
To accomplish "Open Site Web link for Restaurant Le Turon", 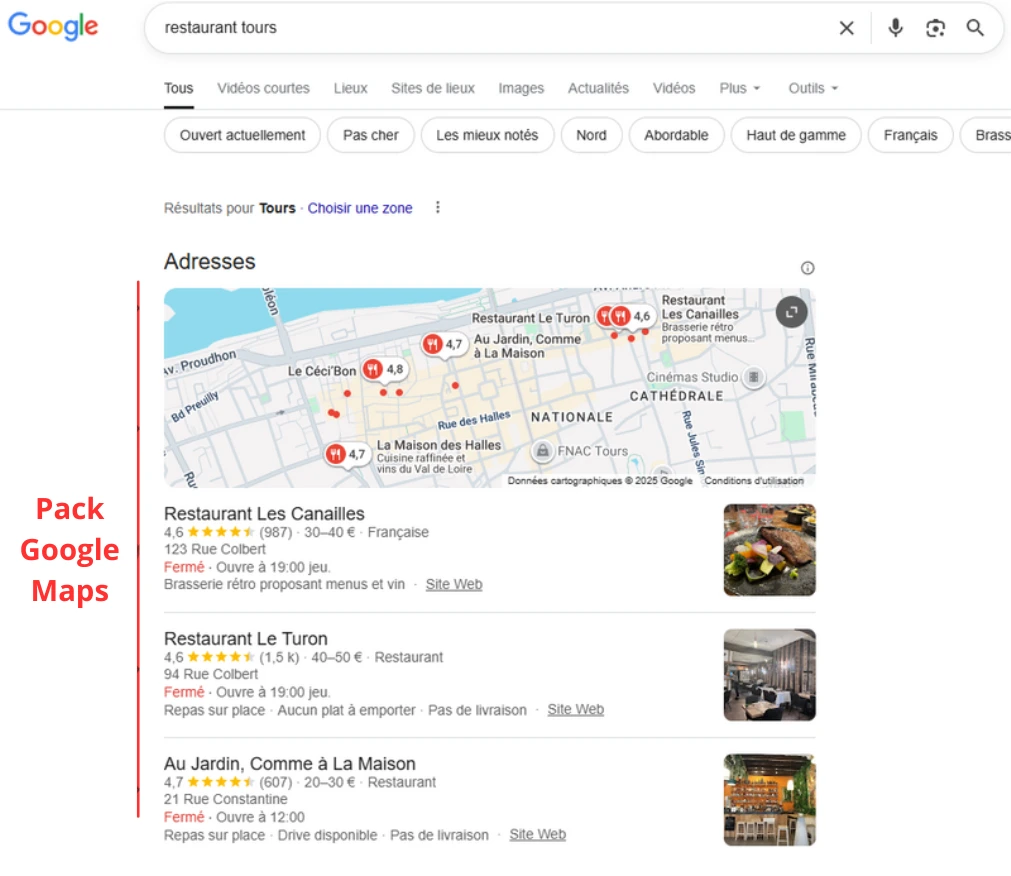I will point(575,710).
